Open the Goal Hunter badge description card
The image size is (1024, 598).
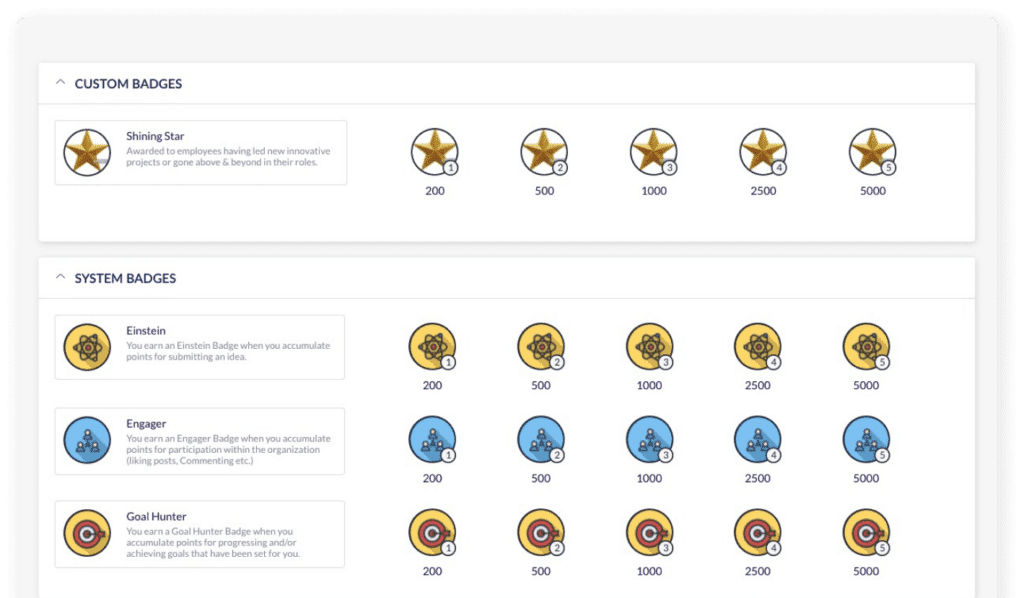(x=200, y=534)
